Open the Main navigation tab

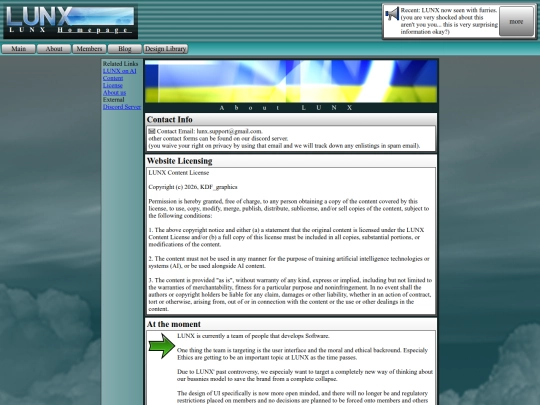(19, 49)
